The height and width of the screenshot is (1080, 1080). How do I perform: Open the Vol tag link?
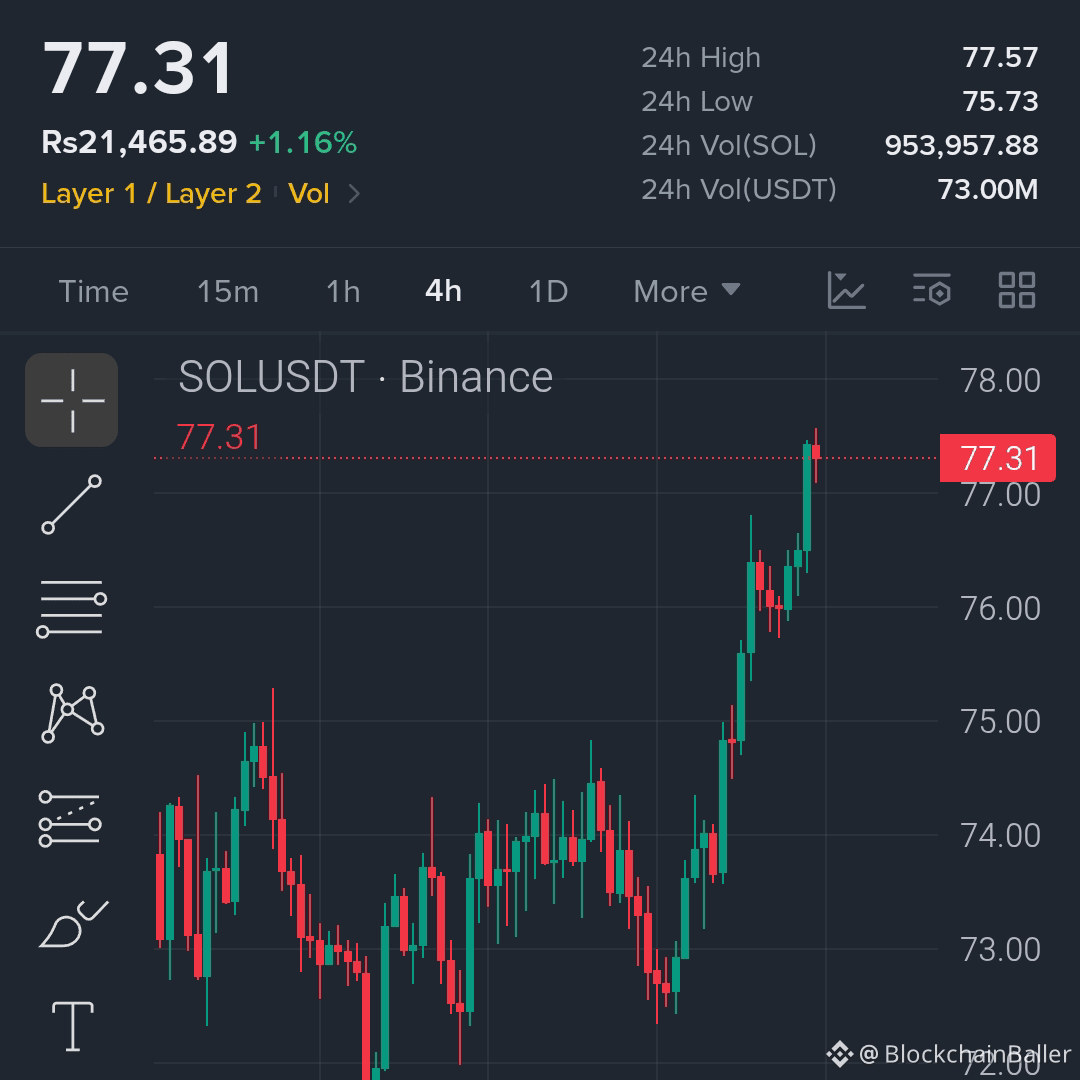pos(309,194)
